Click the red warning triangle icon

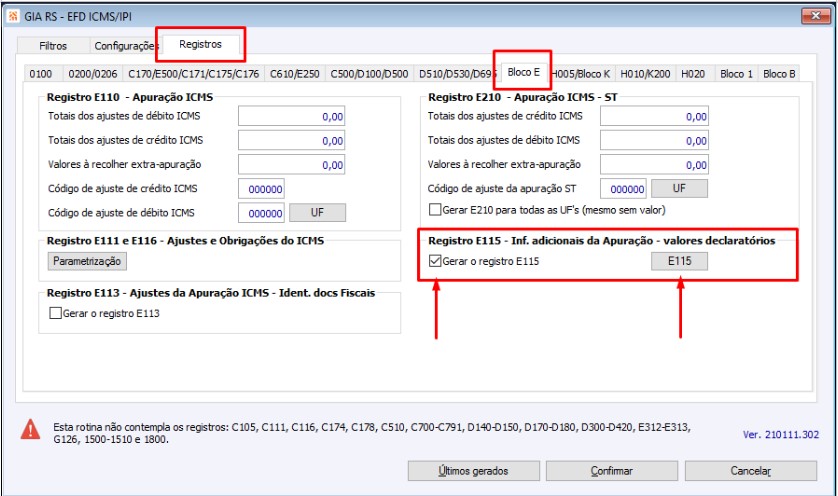coord(30,429)
